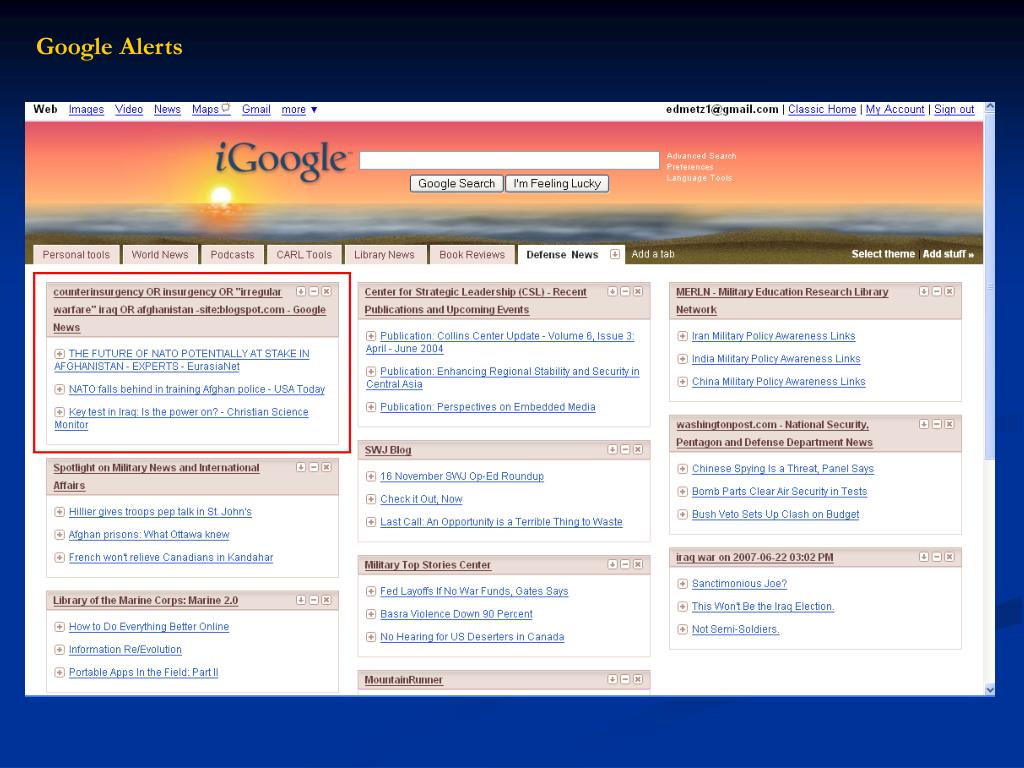Viewport: 1024px width, 768px height.
Task: Open menu icon of Spotlight on Military News gadget
Action: (x=300, y=467)
